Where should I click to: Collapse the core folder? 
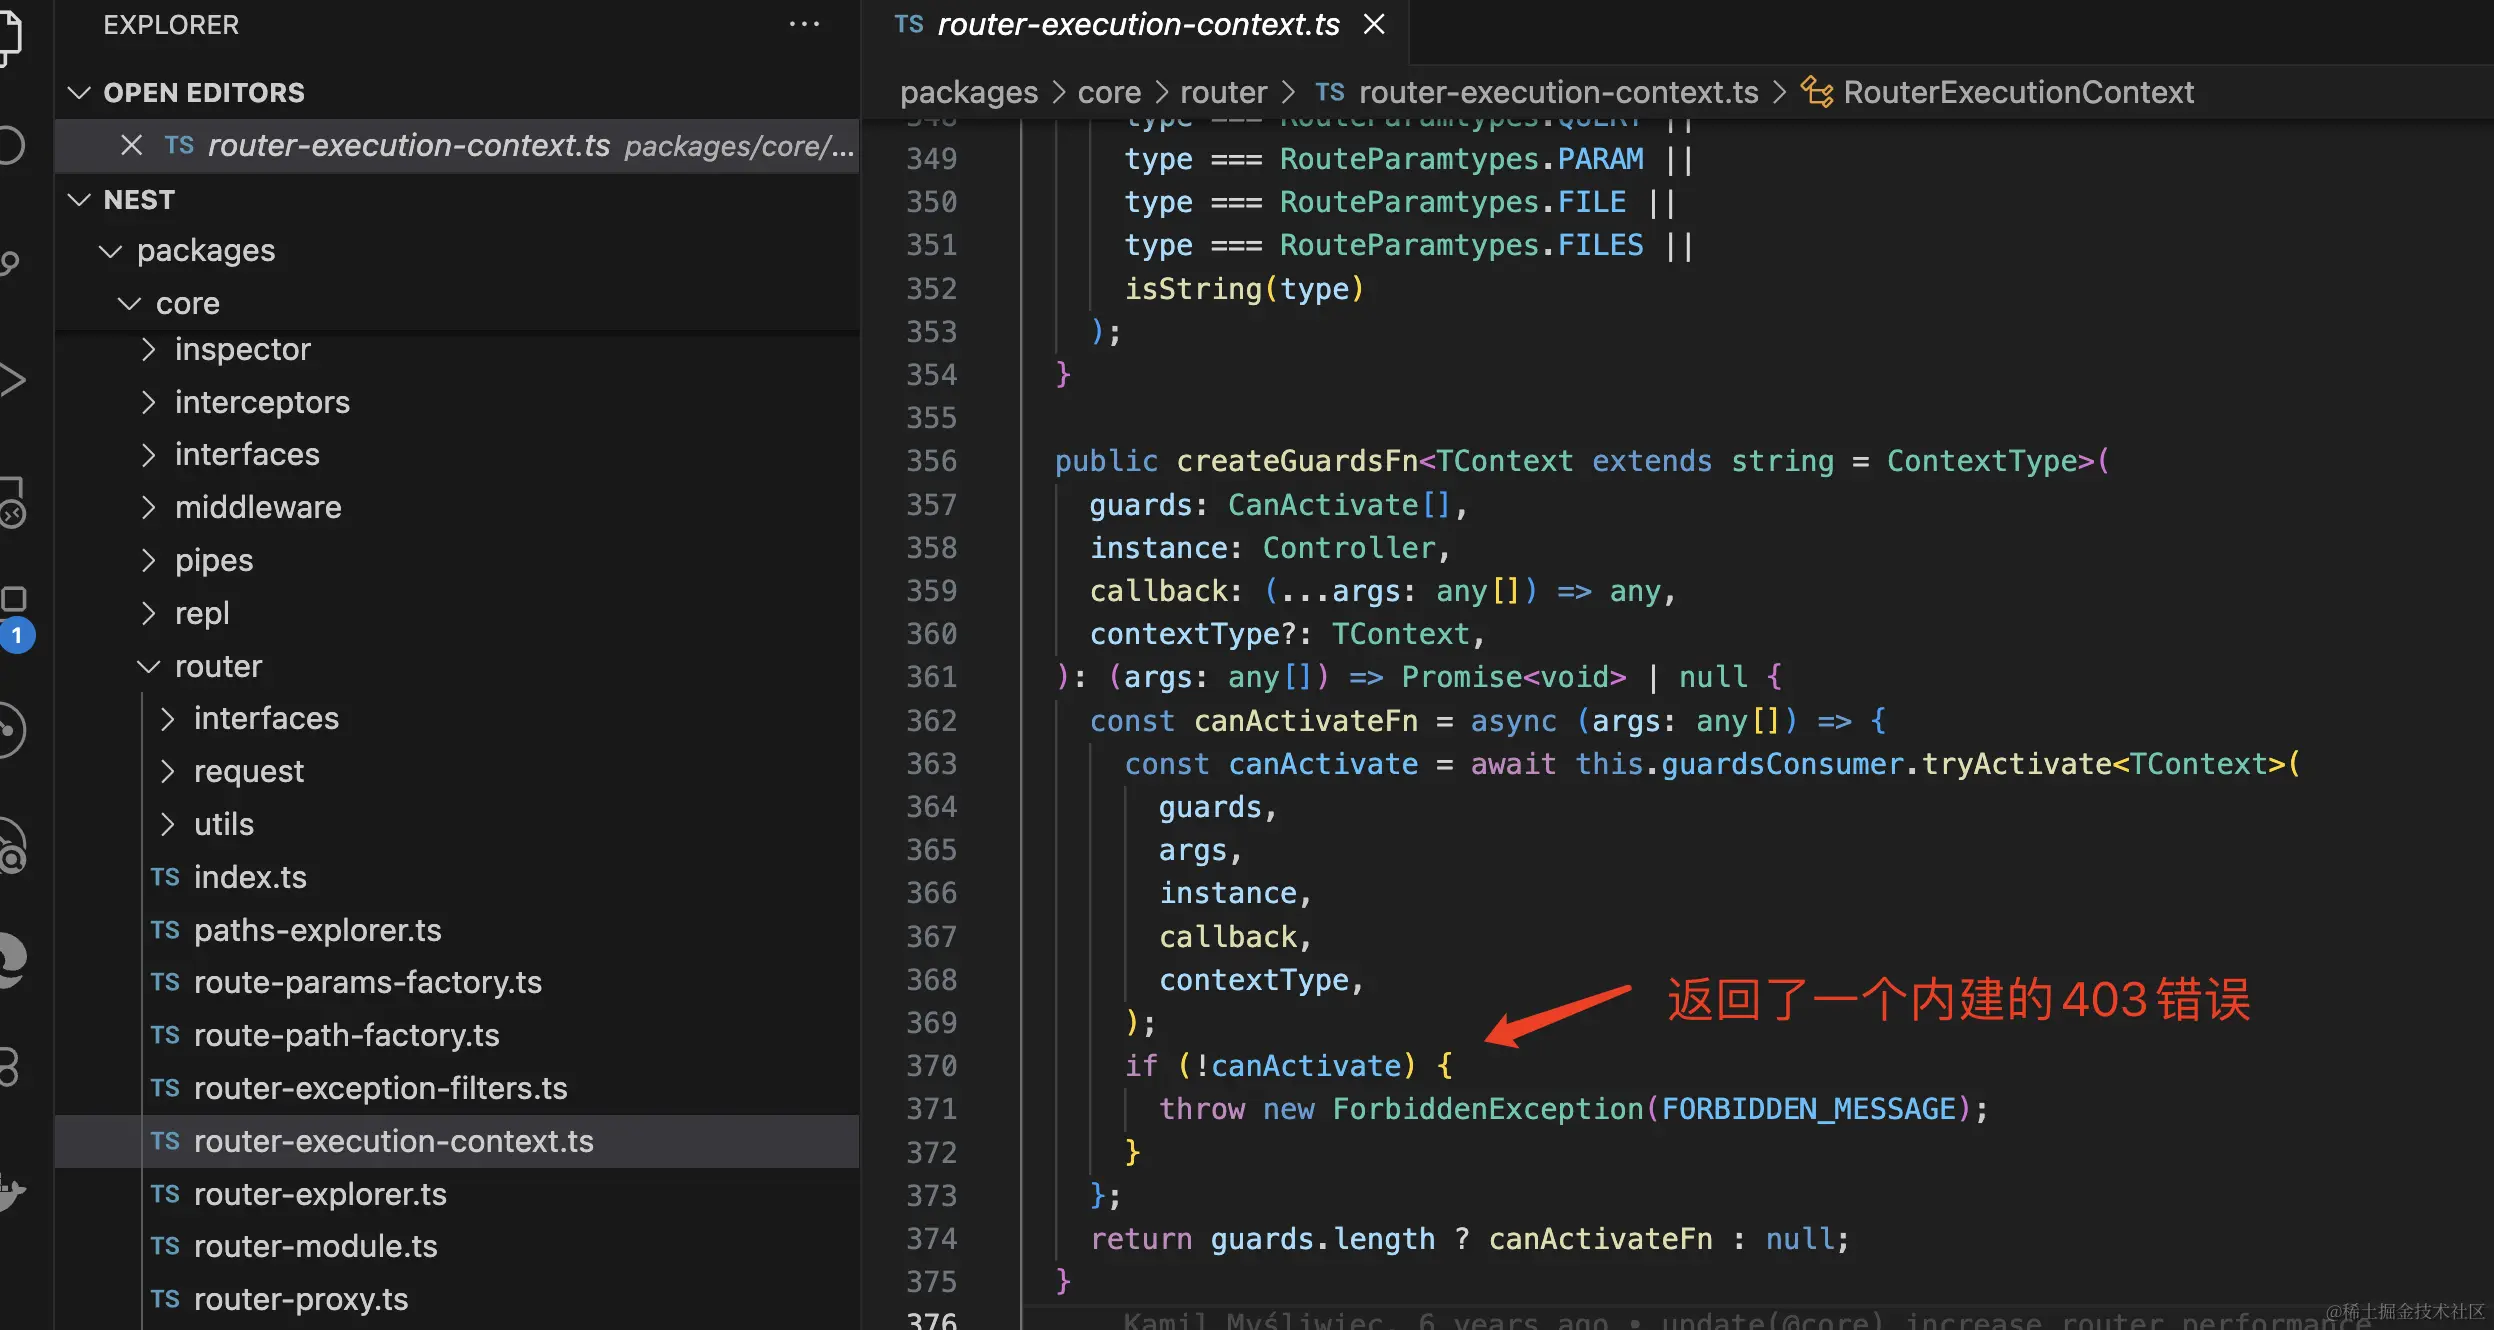tap(130, 304)
